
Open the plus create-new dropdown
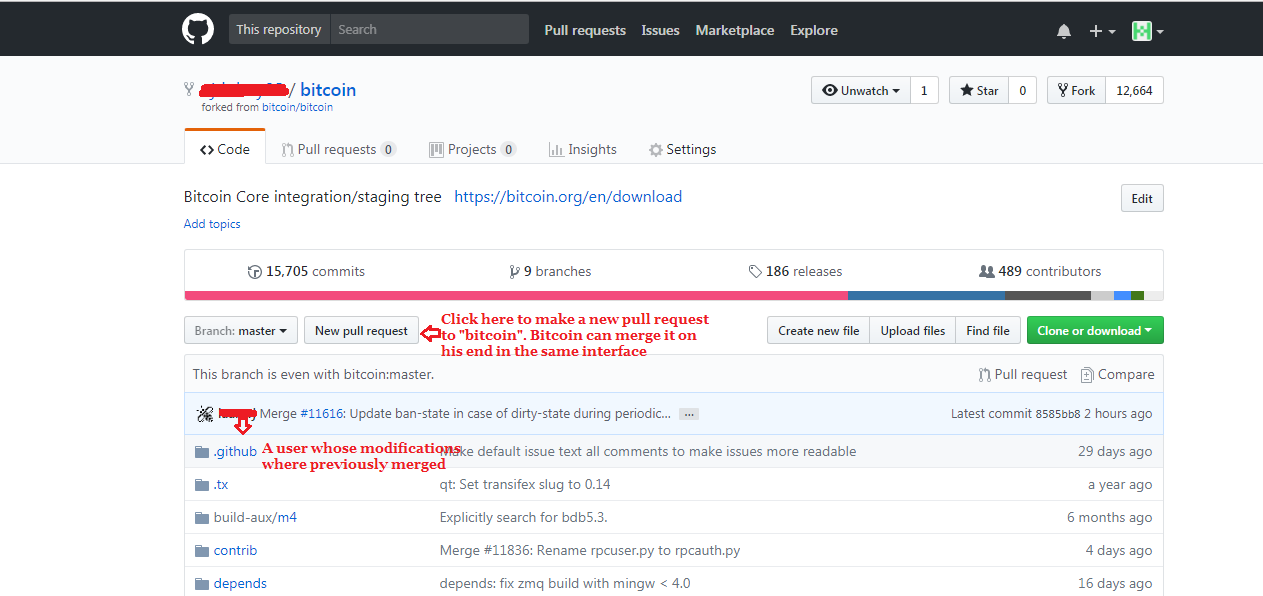(x=1102, y=31)
